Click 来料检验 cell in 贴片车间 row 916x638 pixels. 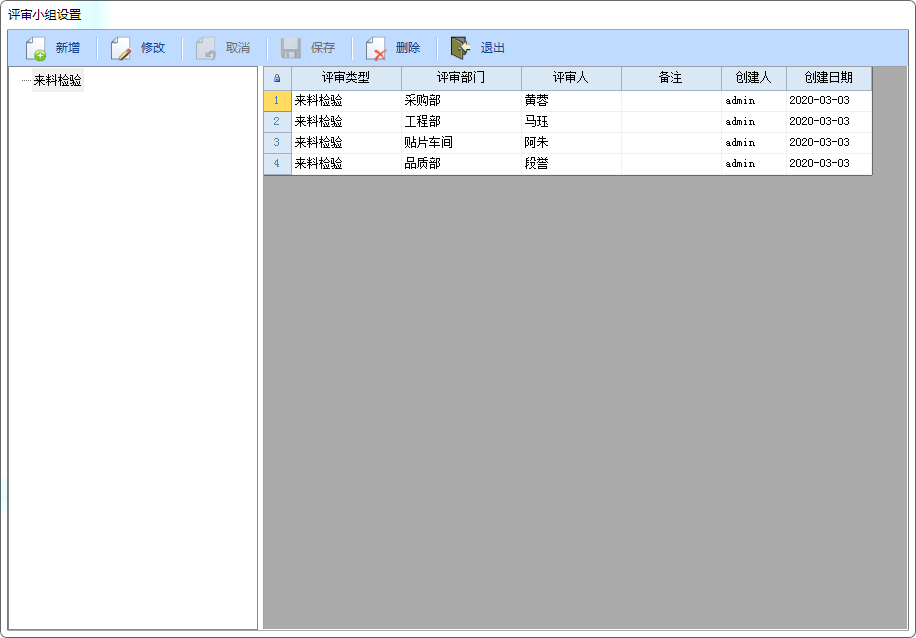[x=346, y=143]
